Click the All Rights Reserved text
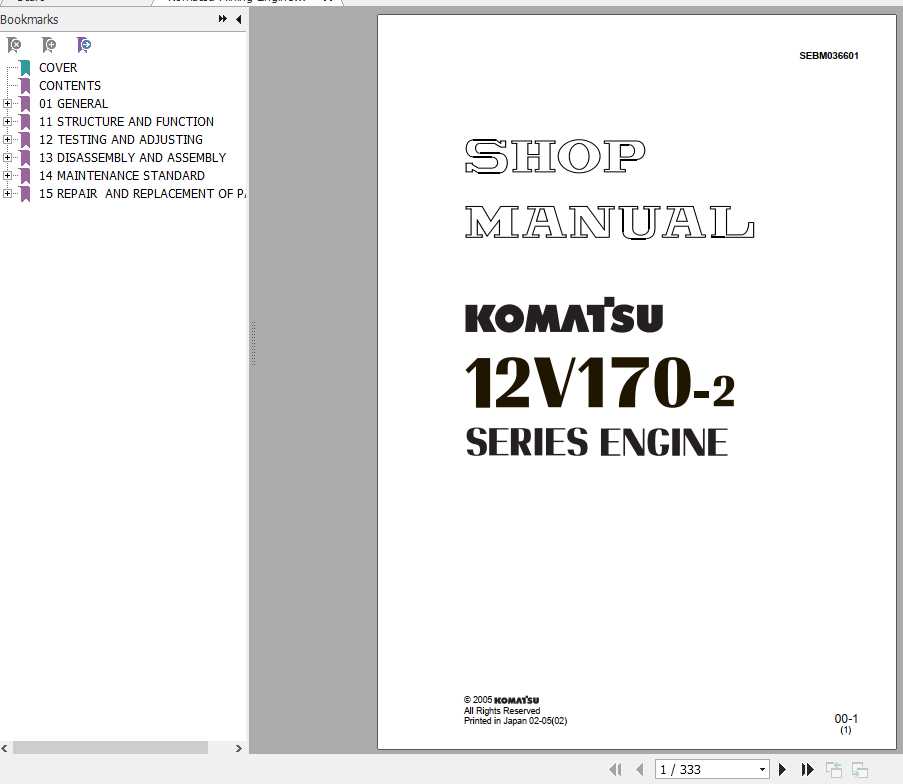Image resolution: width=903 pixels, height=784 pixels. click(502, 711)
